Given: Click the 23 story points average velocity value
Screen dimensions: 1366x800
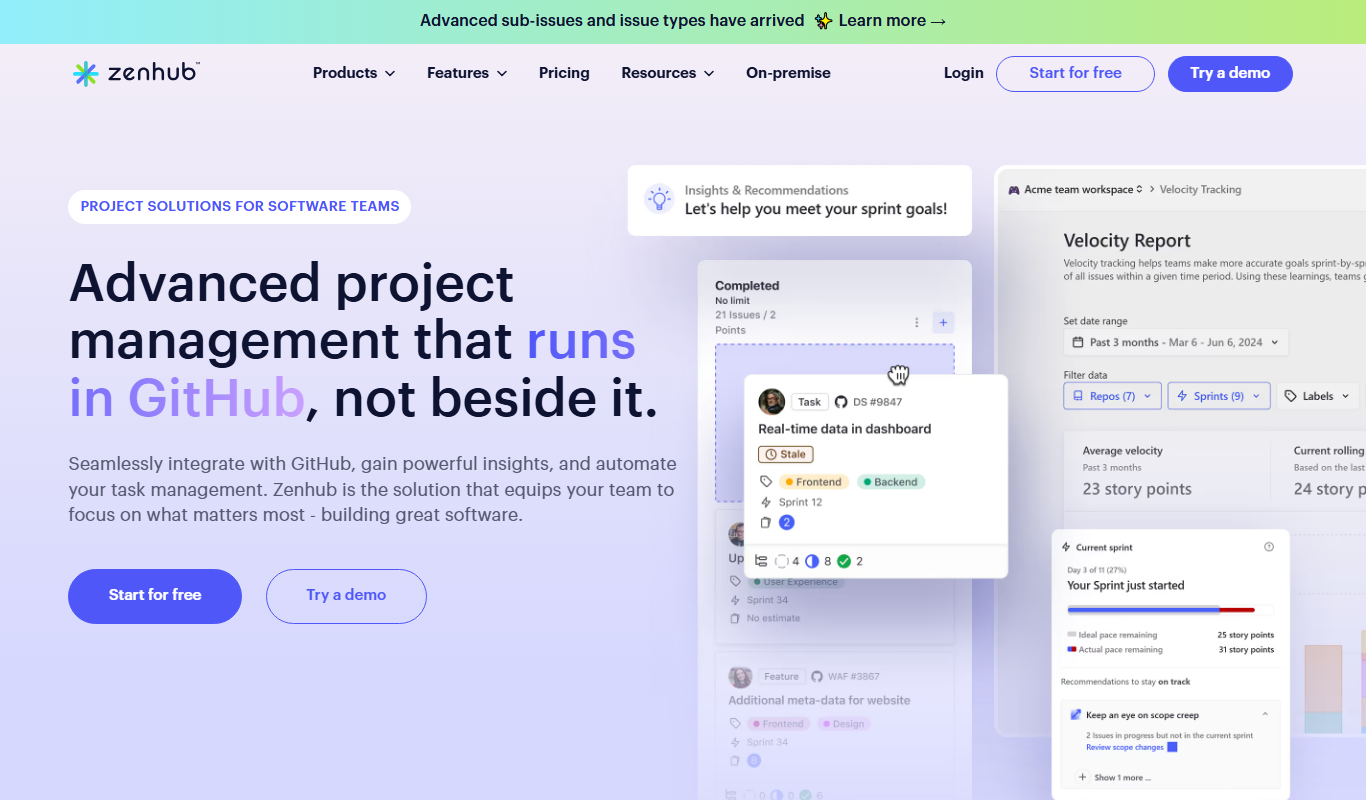Looking at the screenshot, I should coord(1137,489).
